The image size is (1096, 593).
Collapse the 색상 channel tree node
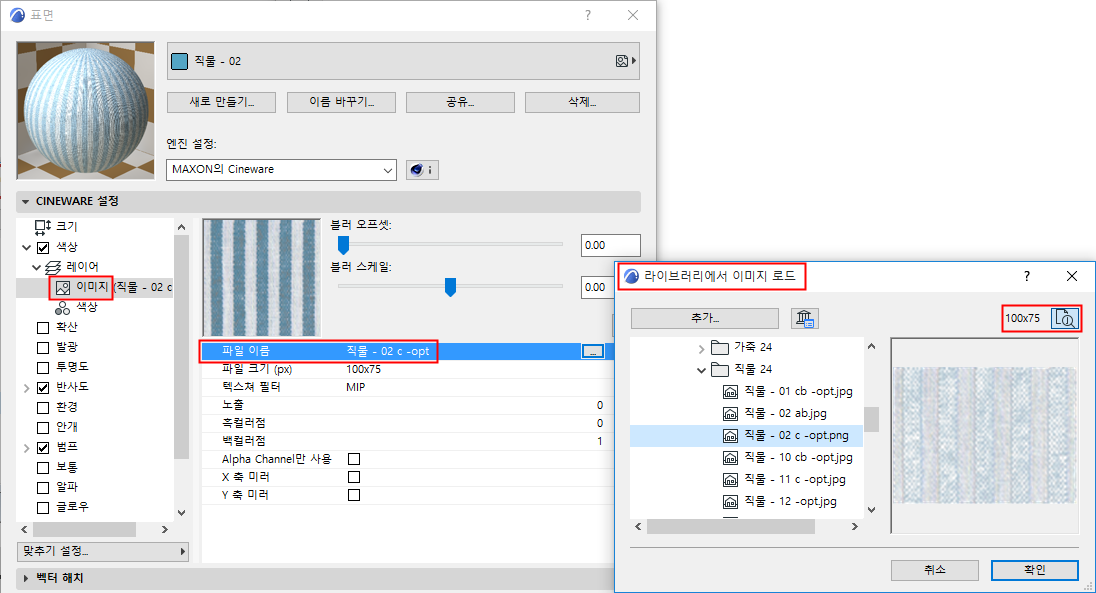(x=27, y=248)
